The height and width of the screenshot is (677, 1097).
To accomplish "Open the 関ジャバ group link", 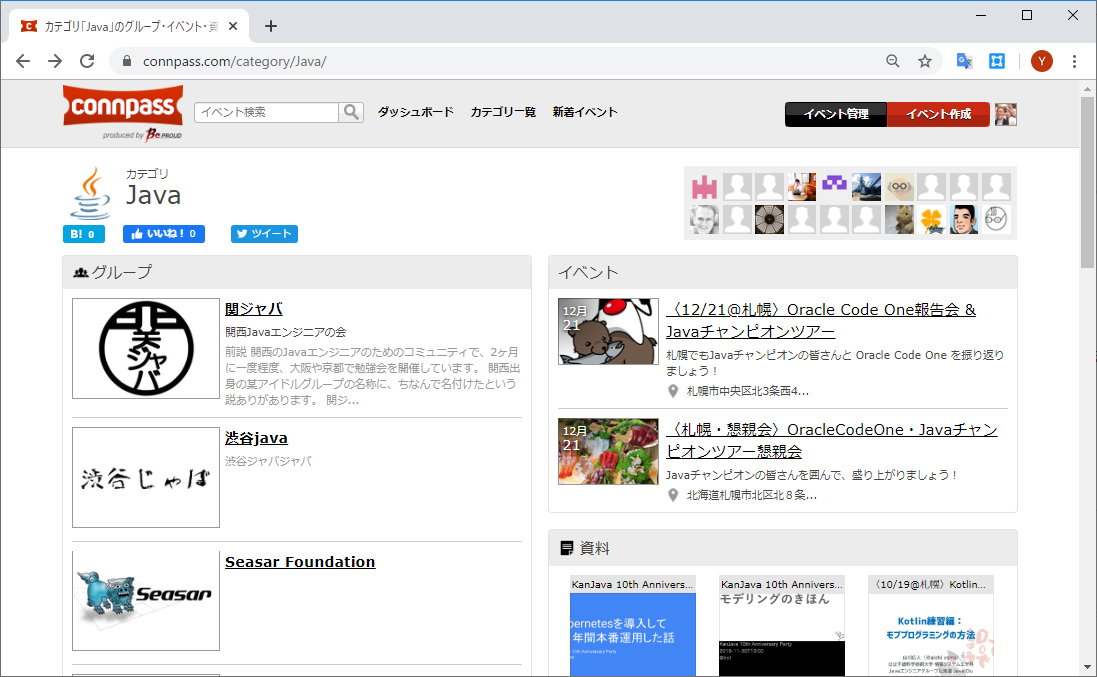I will click(x=253, y=308).
